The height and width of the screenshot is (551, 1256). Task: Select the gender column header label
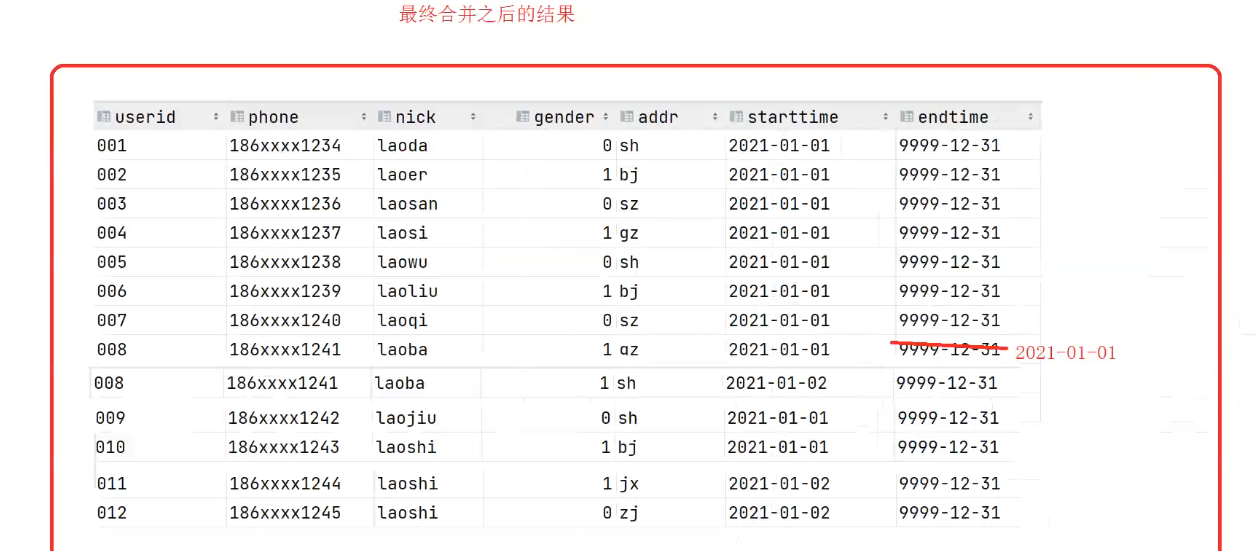tap(564, 117)
